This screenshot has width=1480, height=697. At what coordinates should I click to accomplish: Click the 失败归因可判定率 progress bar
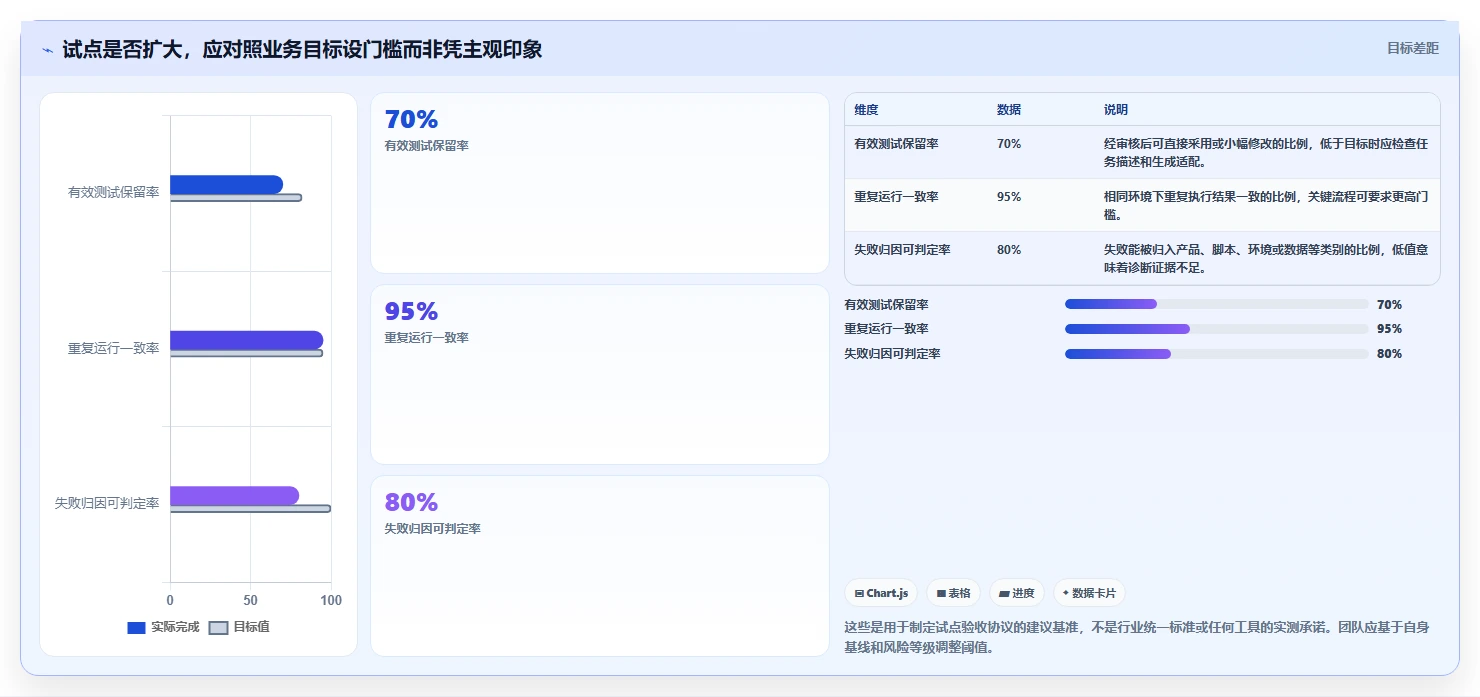click(x=1217, y=354)
